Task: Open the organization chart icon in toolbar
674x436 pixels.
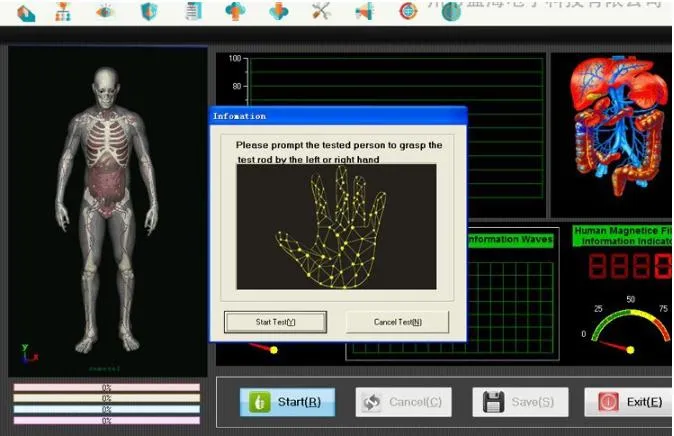Action: (x=63, y=12)
